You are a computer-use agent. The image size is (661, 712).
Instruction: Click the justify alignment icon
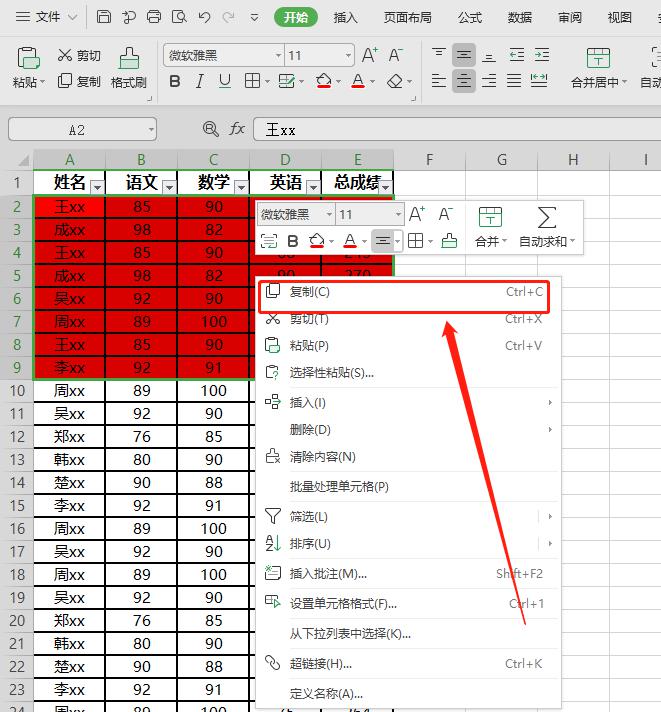click(514, 81)
